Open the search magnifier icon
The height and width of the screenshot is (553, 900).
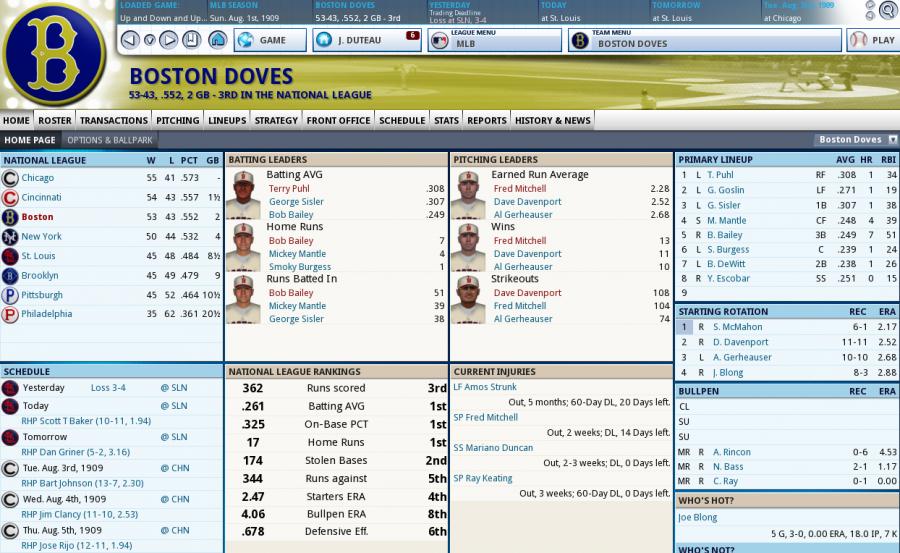point(887,11)
